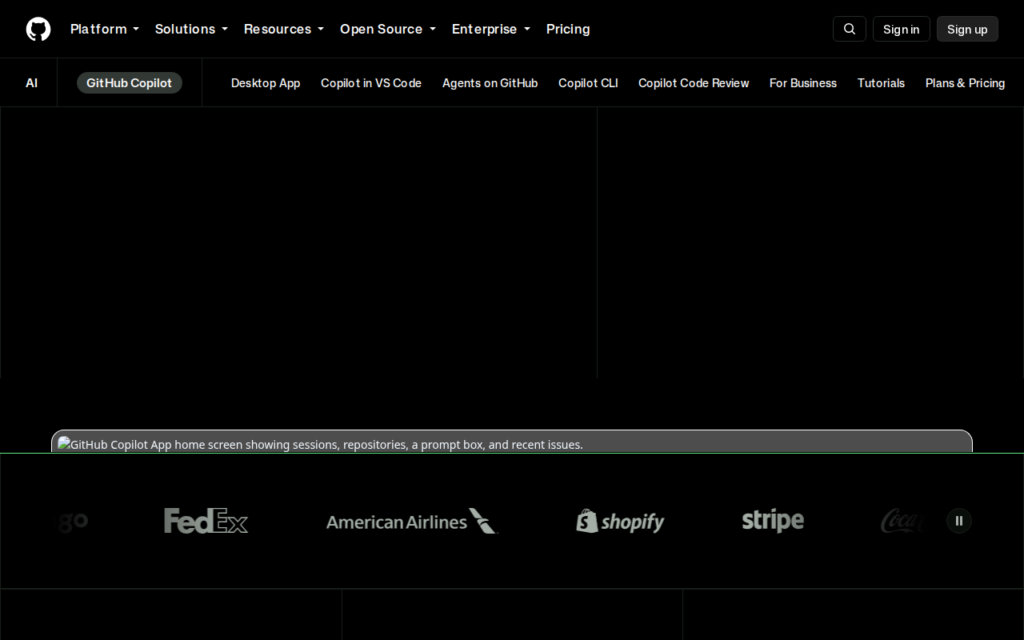Open Plans & Pricing link
Screen dimensions: 1024x640
click(965, 83)
